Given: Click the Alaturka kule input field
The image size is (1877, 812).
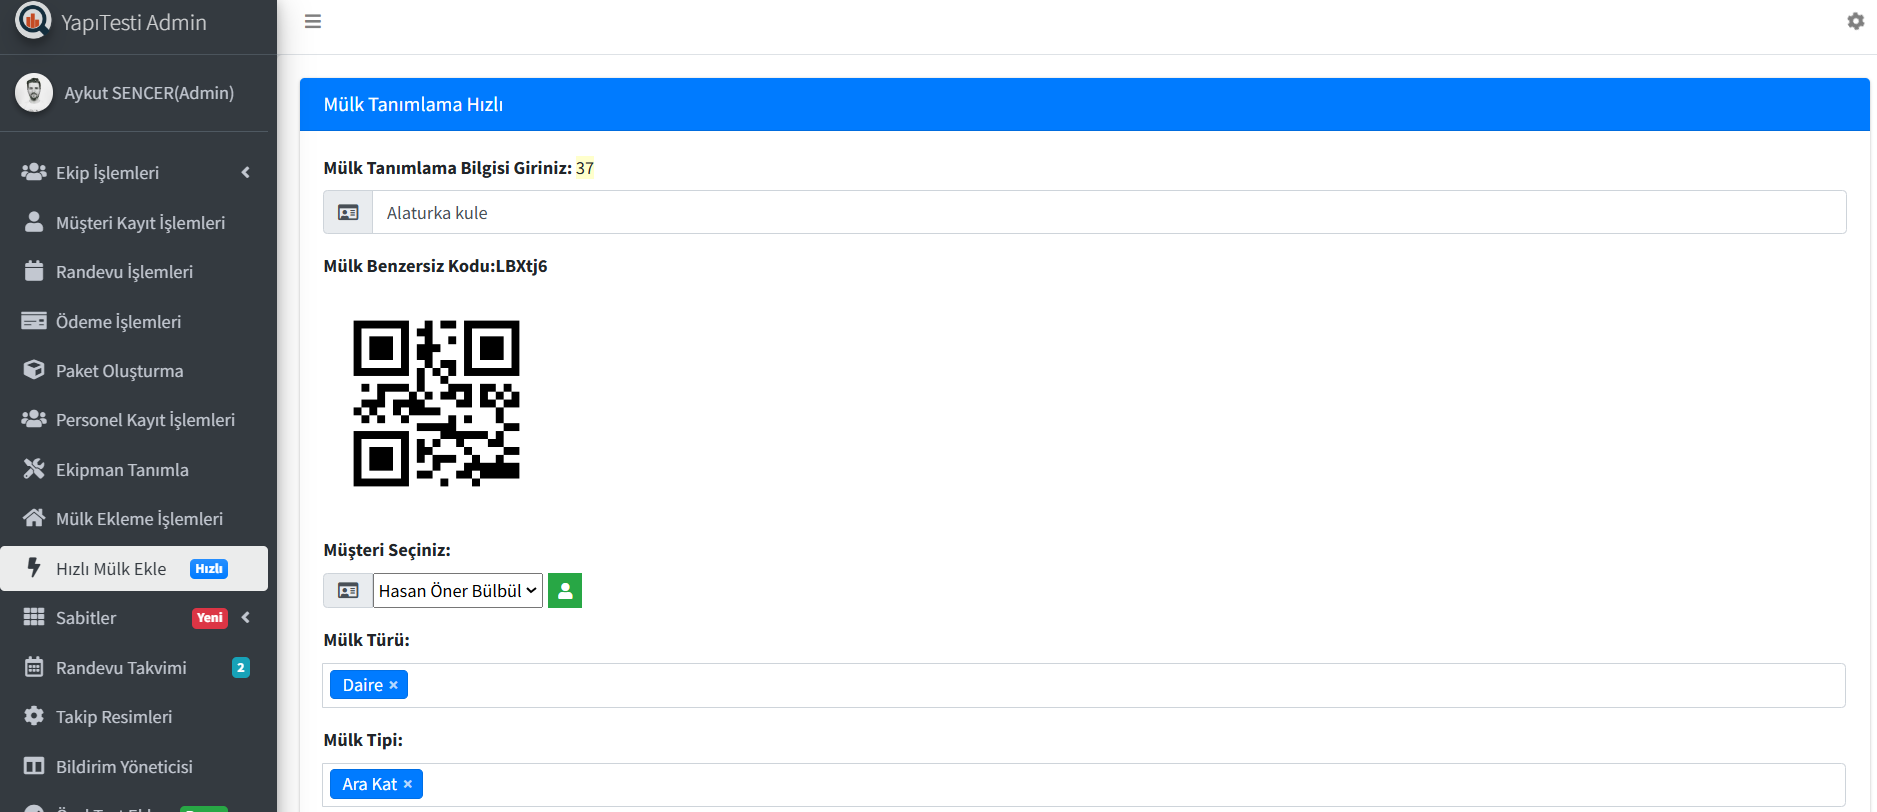Looking at the screenshot, I should pyautogui.click(x=1109, y=213).
